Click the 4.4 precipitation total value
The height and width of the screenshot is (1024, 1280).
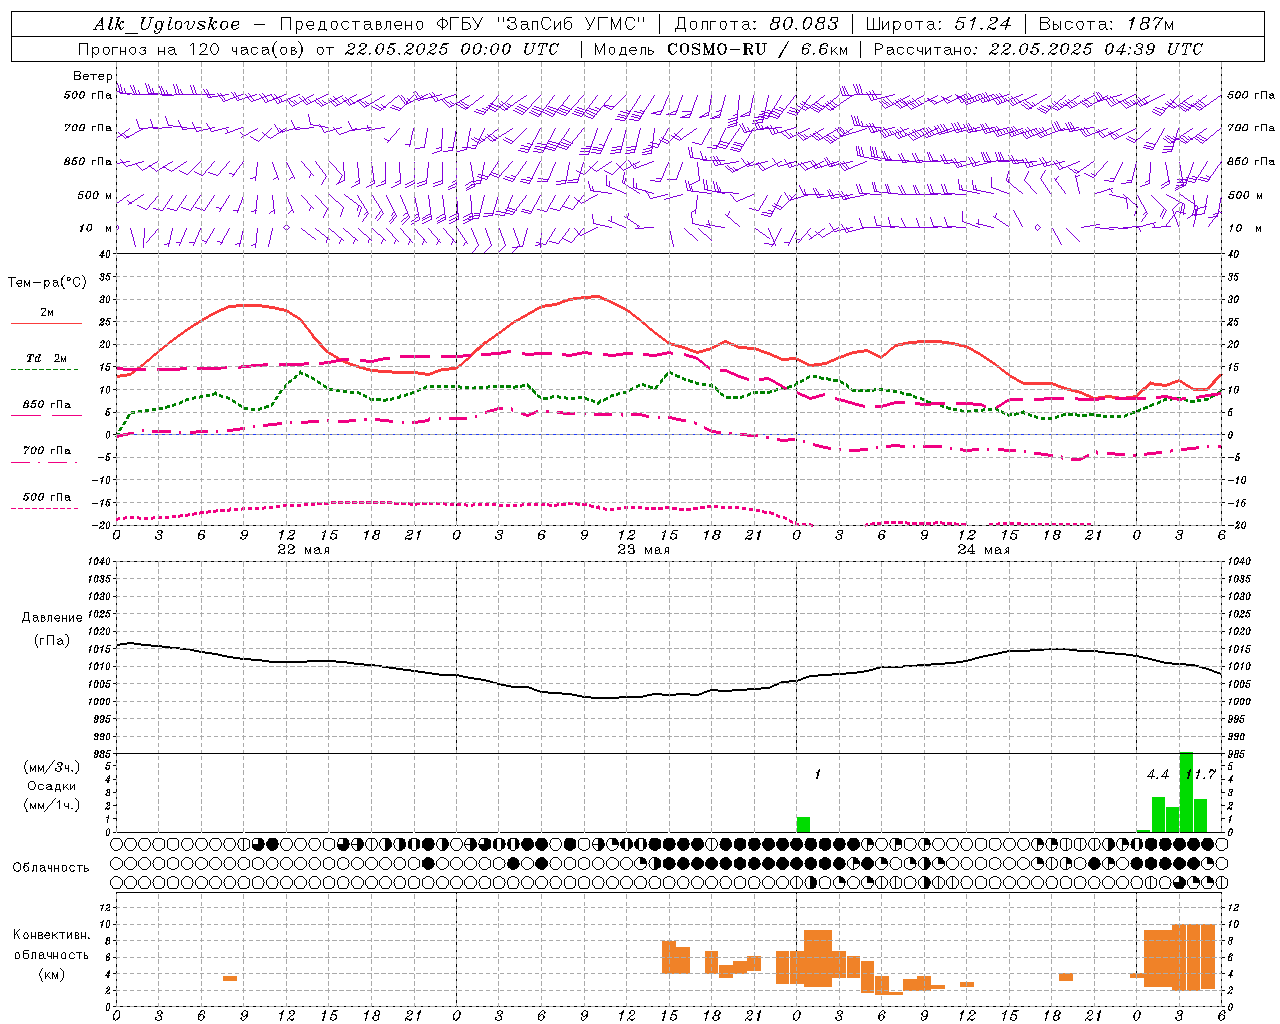(1158, 774)
